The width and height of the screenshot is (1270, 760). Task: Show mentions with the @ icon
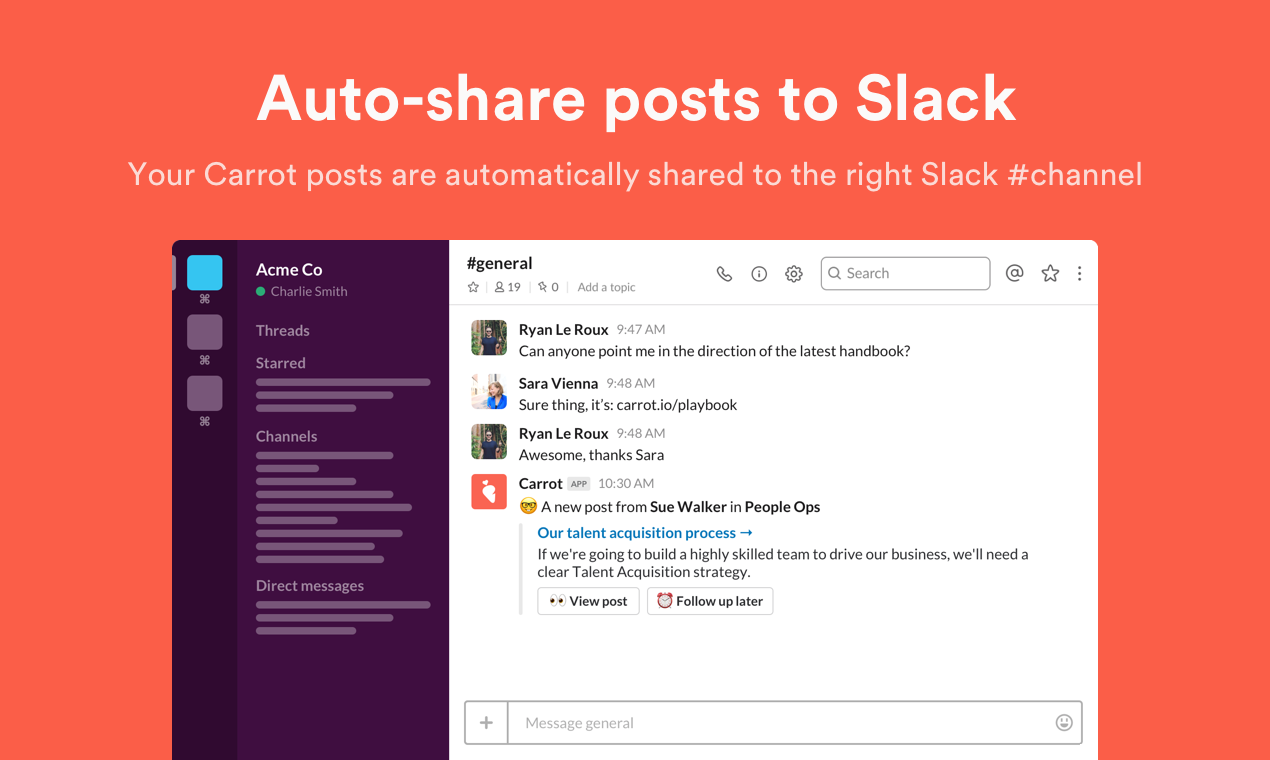pos(1014,273)
